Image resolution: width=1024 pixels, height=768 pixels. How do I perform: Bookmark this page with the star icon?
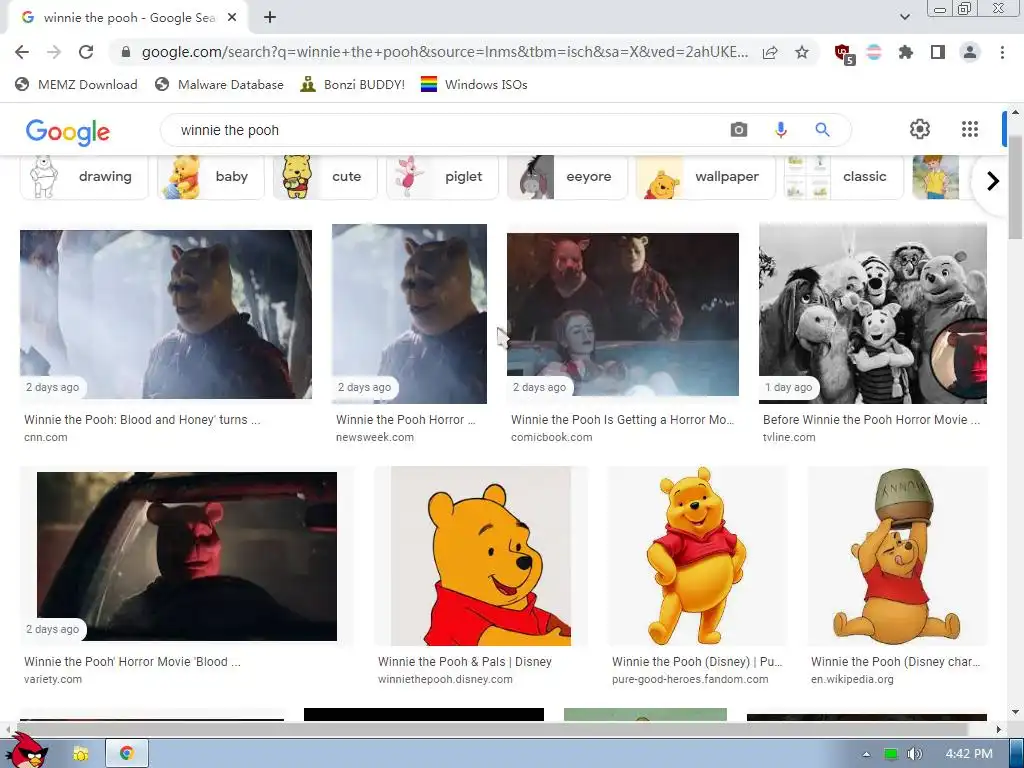coord(802,52)
